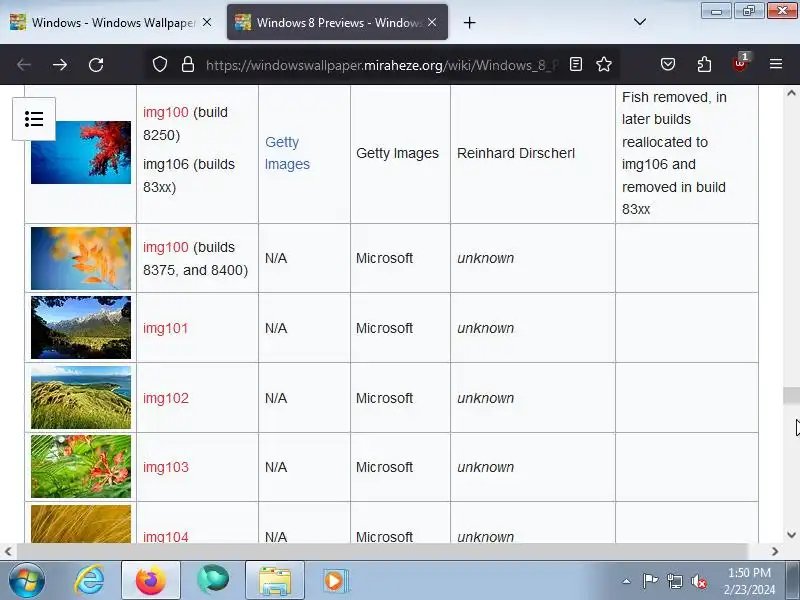Open the img104 link

pos(165,536)
